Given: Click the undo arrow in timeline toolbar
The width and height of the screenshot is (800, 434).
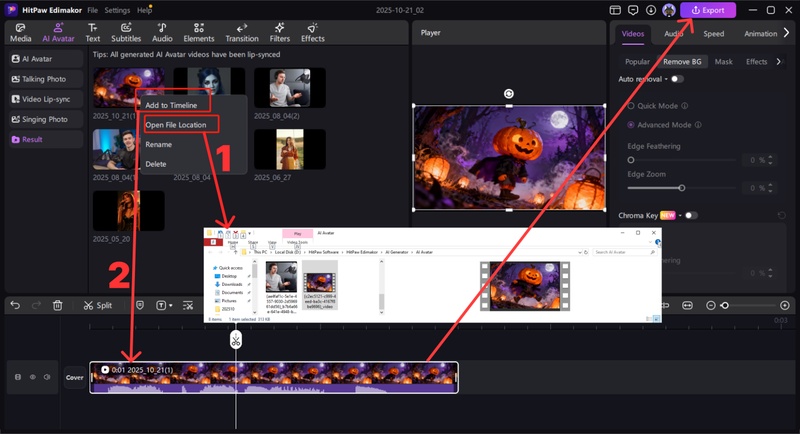Looking at the screenshot, I should 15,305.
